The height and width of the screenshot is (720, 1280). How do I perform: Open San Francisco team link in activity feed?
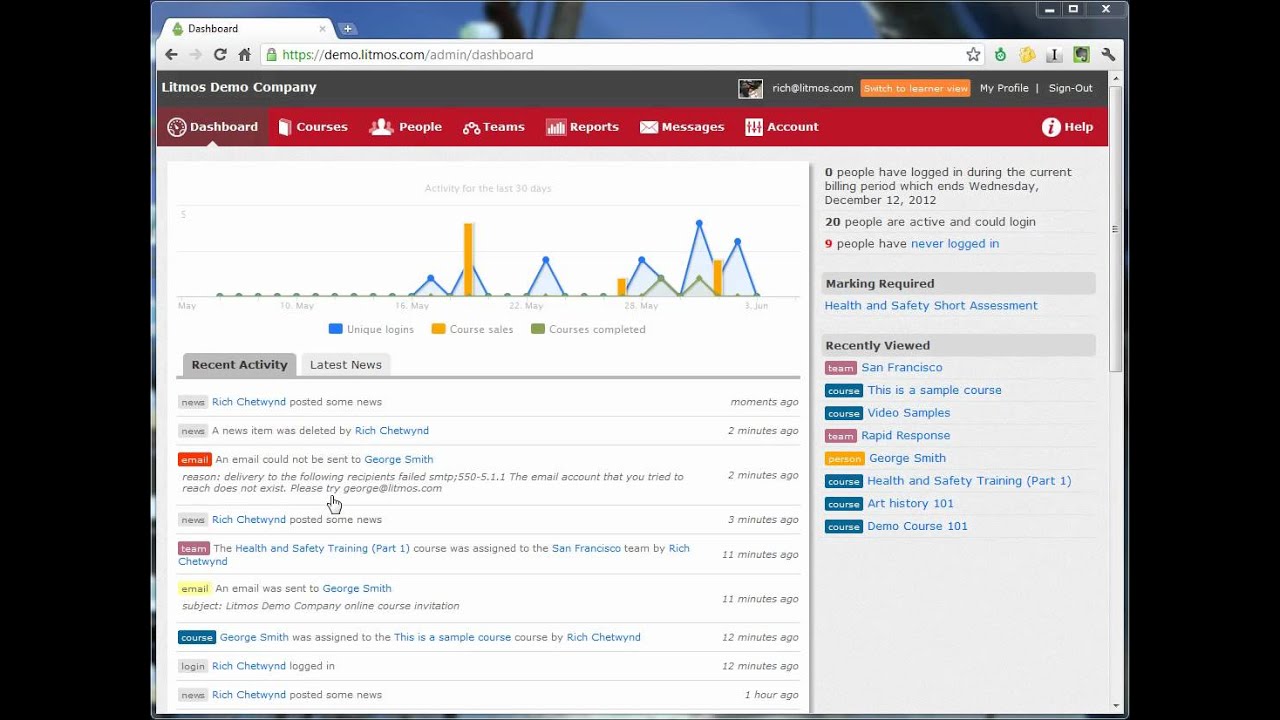585,549
